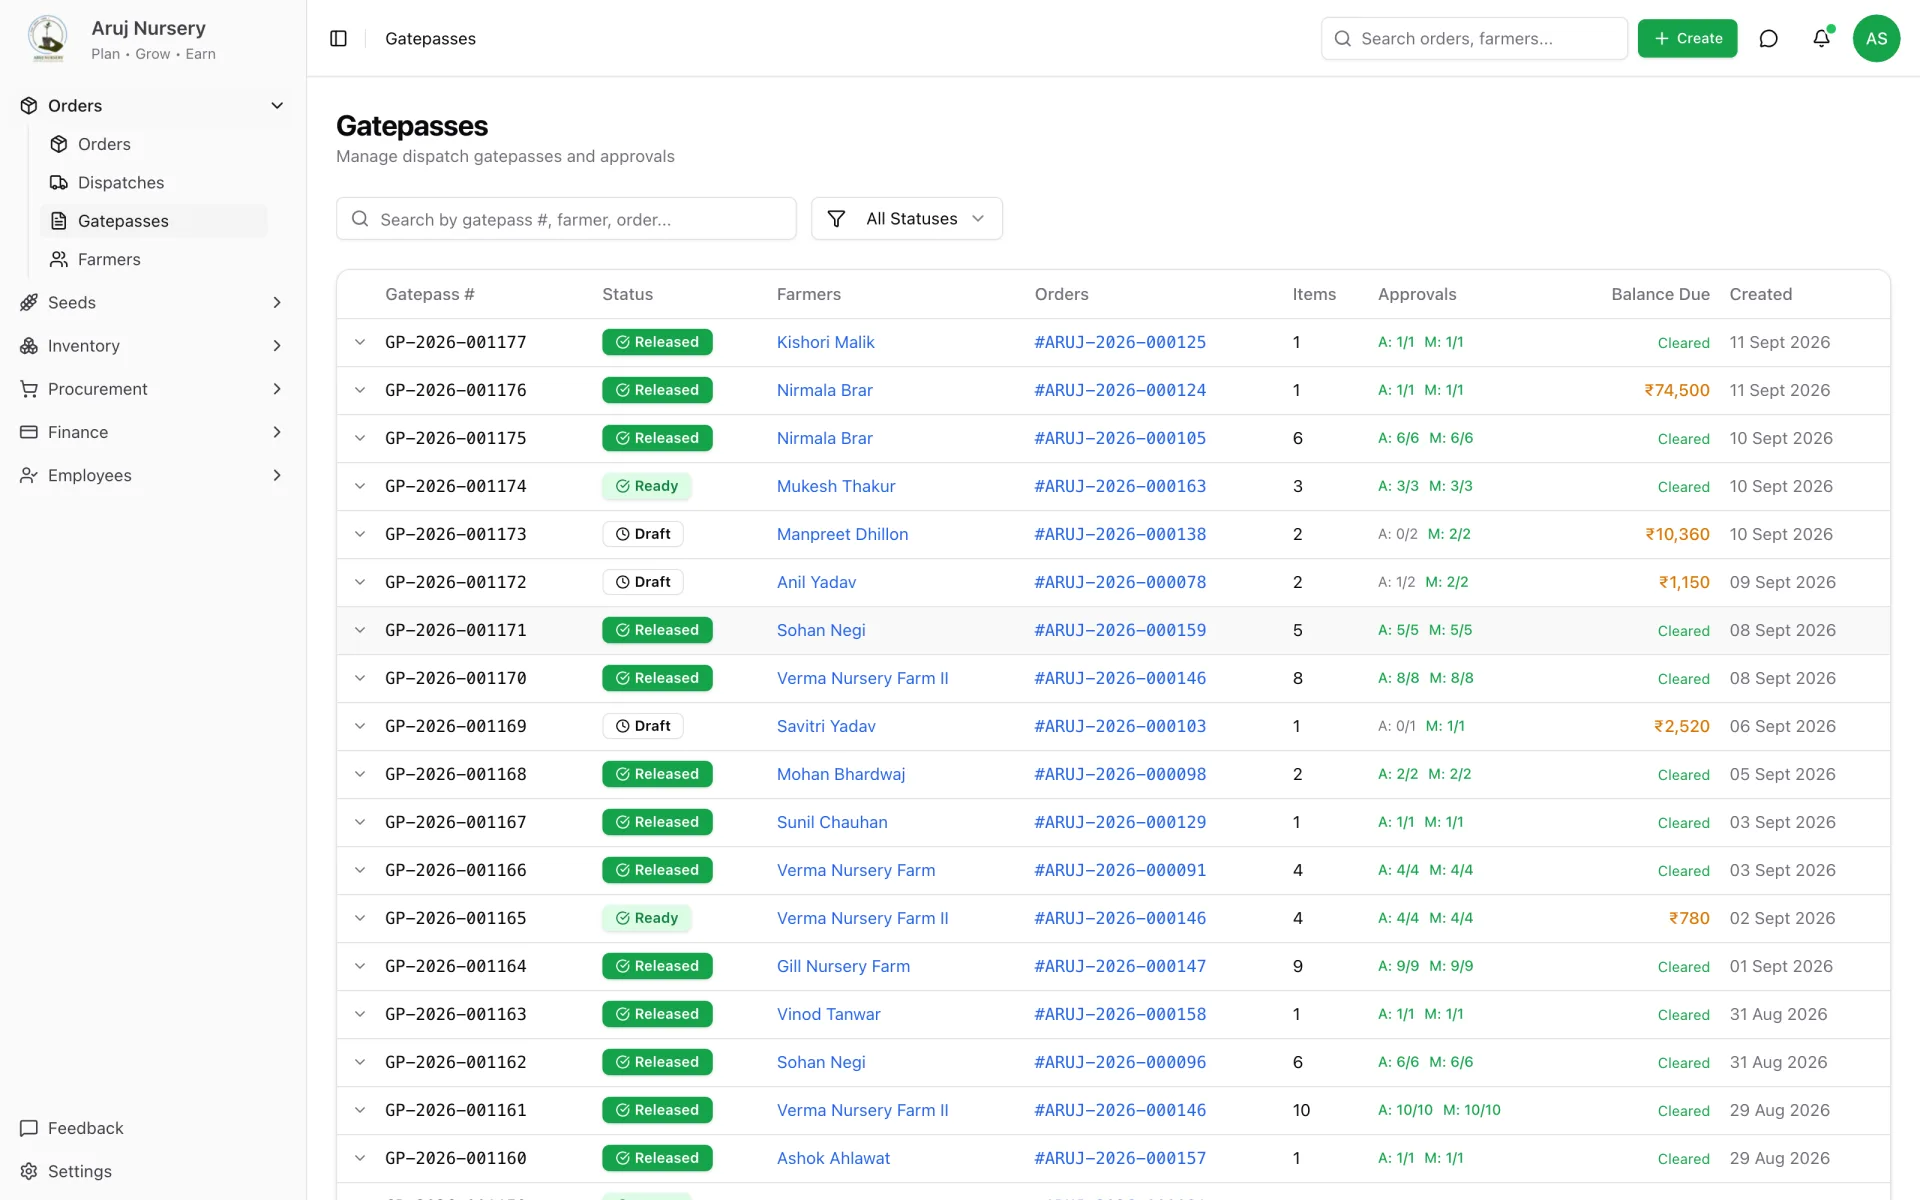The height and width of the screenshot is (1200, 1920).
Task: Open order #ARUJ-2026-000157
Action: pos(1120,1158)
